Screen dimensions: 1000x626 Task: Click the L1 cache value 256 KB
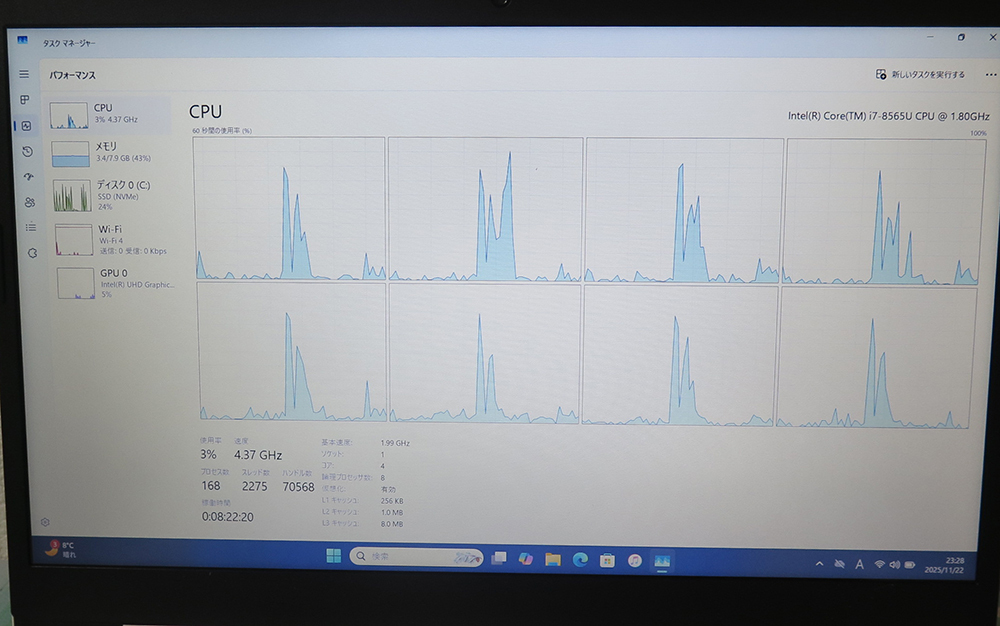(392, 501)
